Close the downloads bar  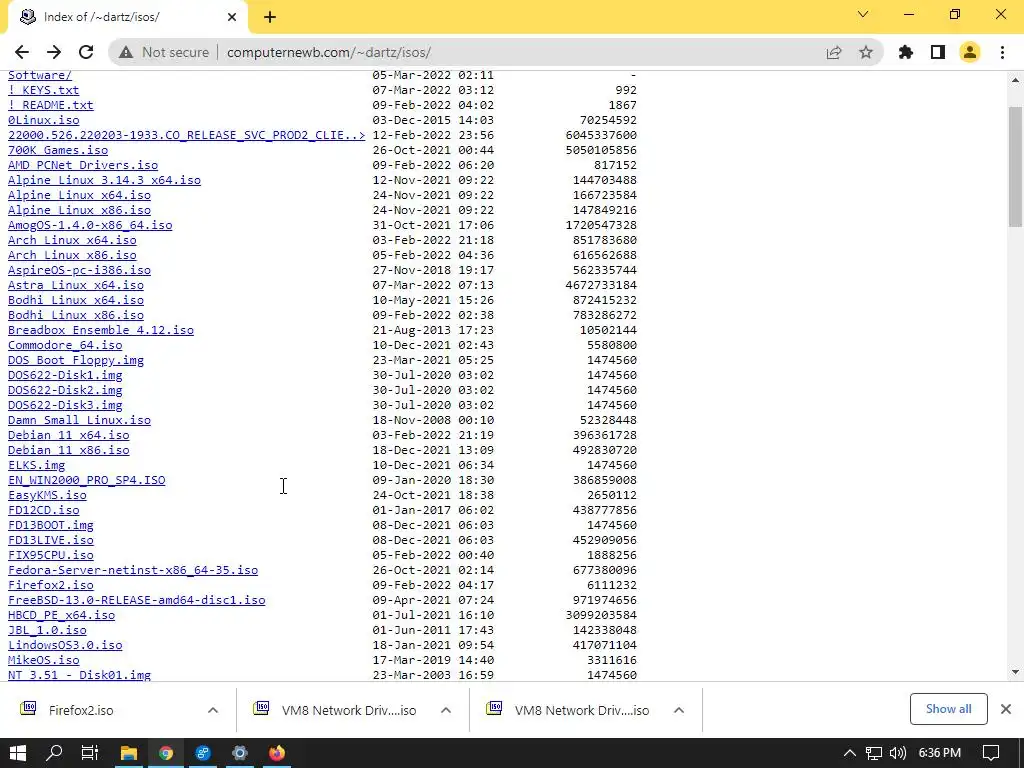coord(1006,709)
